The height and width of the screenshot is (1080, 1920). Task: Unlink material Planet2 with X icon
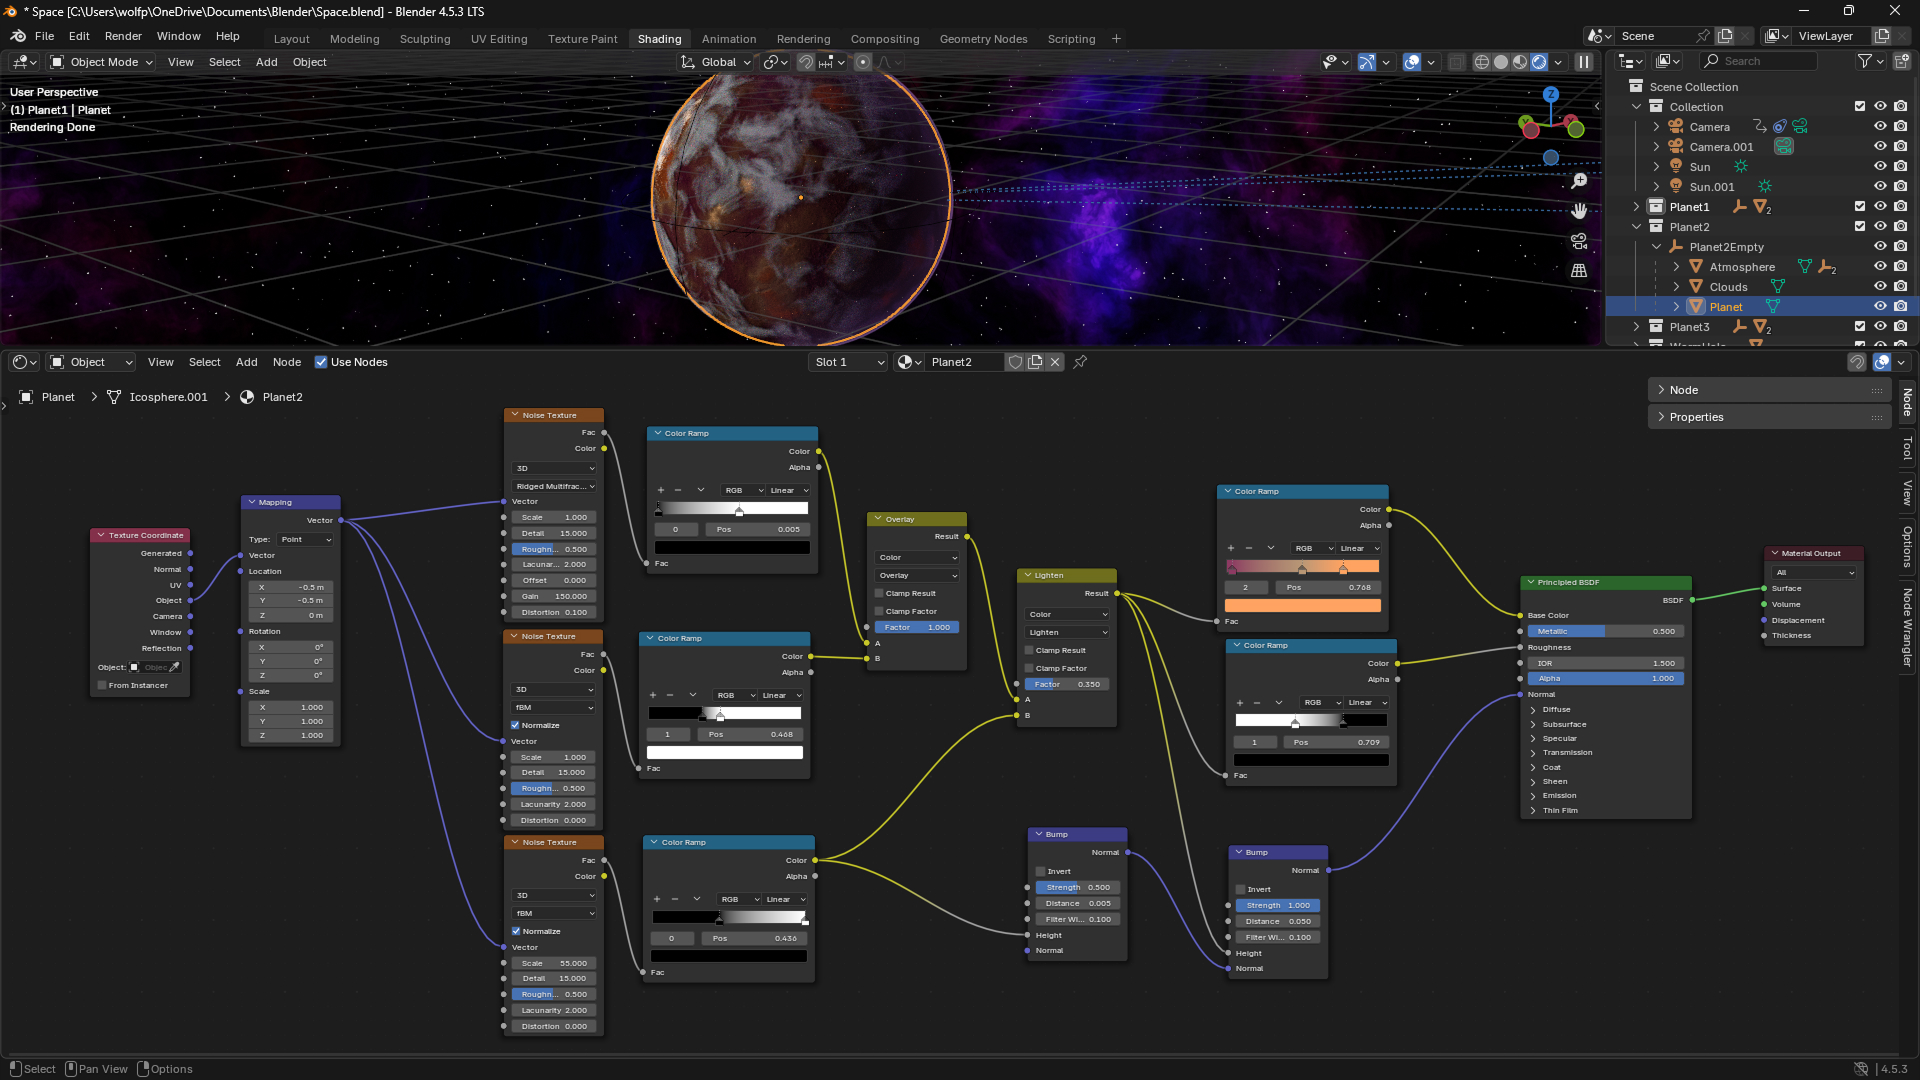pos(1055,362)
